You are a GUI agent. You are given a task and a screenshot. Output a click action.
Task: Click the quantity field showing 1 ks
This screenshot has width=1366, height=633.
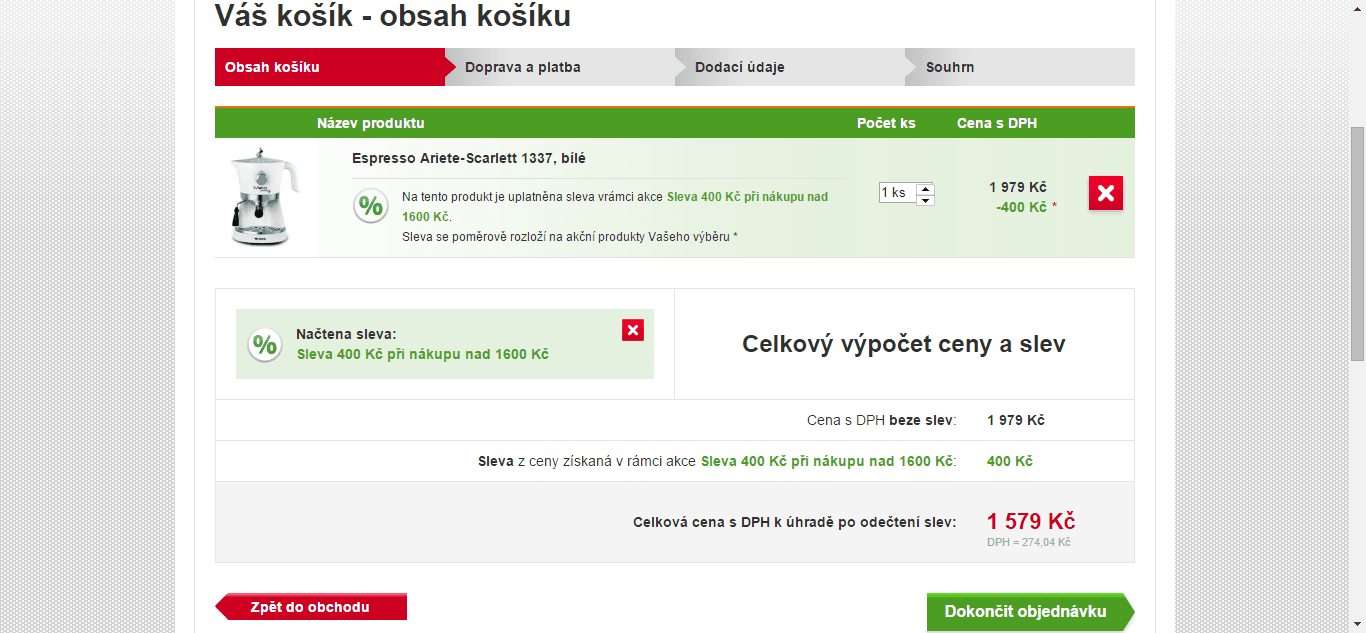897,193
